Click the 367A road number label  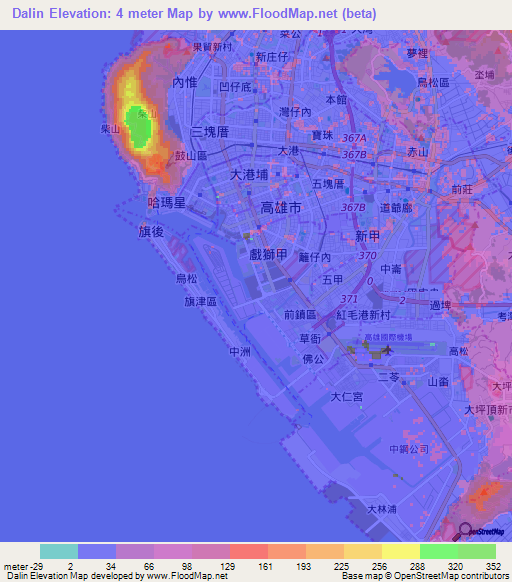click(x=354, y=138)
